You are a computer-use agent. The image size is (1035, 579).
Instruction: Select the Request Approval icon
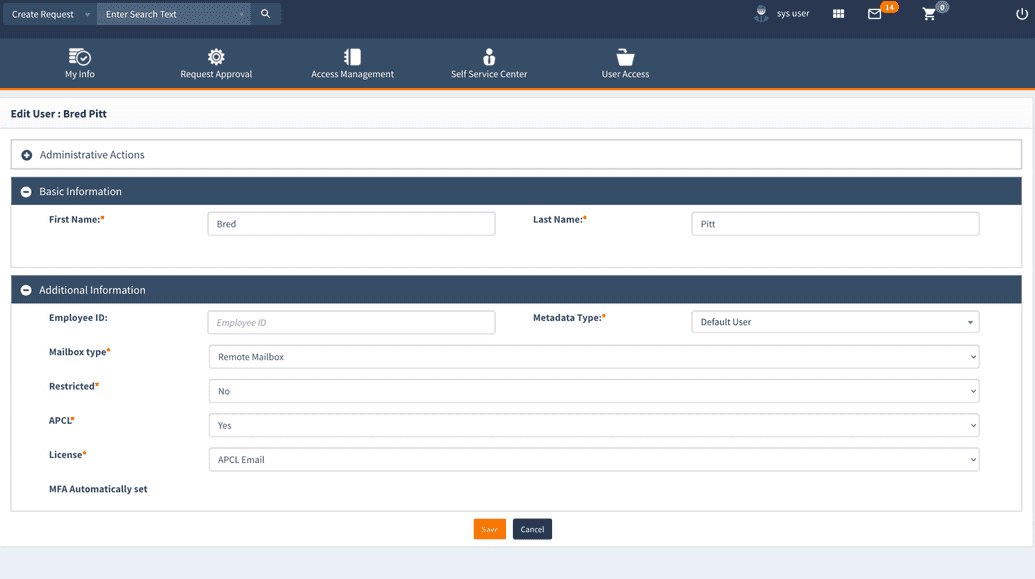click(215, 63)
